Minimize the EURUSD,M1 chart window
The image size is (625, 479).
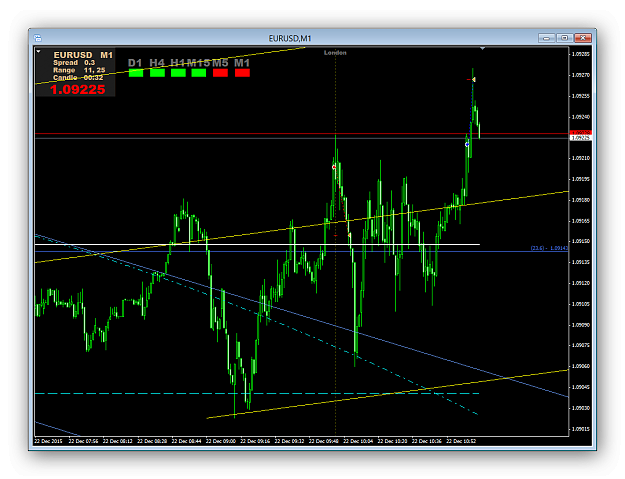pyautogui.click(x=546, y=38)
